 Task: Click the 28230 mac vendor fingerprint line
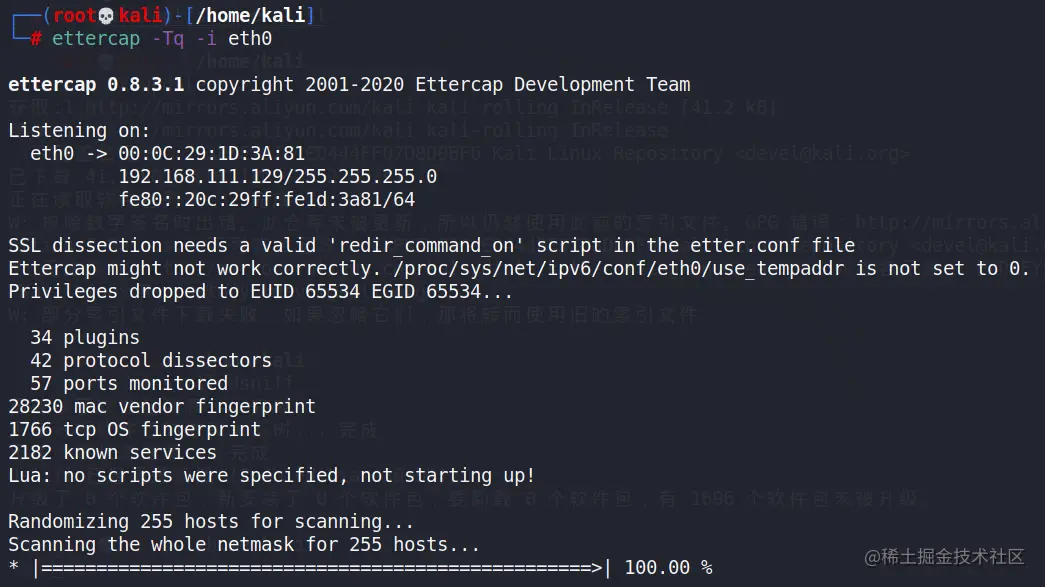tap(162, 406)
